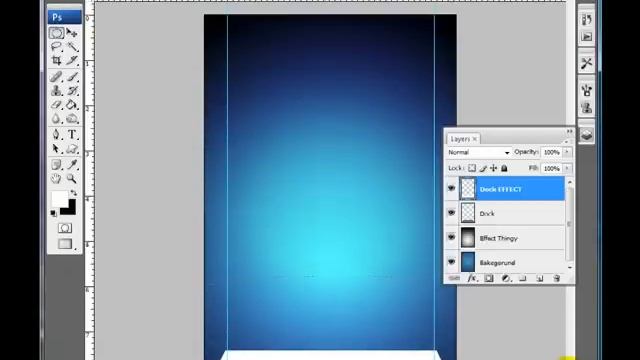Screen dimensions: 640x360
Task: Select the Paint Bucket tool
Action: click(x=72, y=104)
